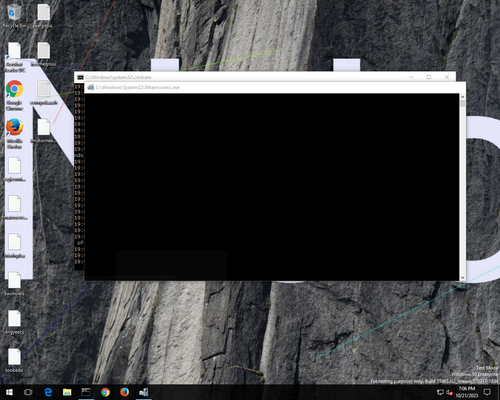Open the cmd.exe window system menu icon
The height and width of the screenshot is (400, 500).
(x=80, y=77)
